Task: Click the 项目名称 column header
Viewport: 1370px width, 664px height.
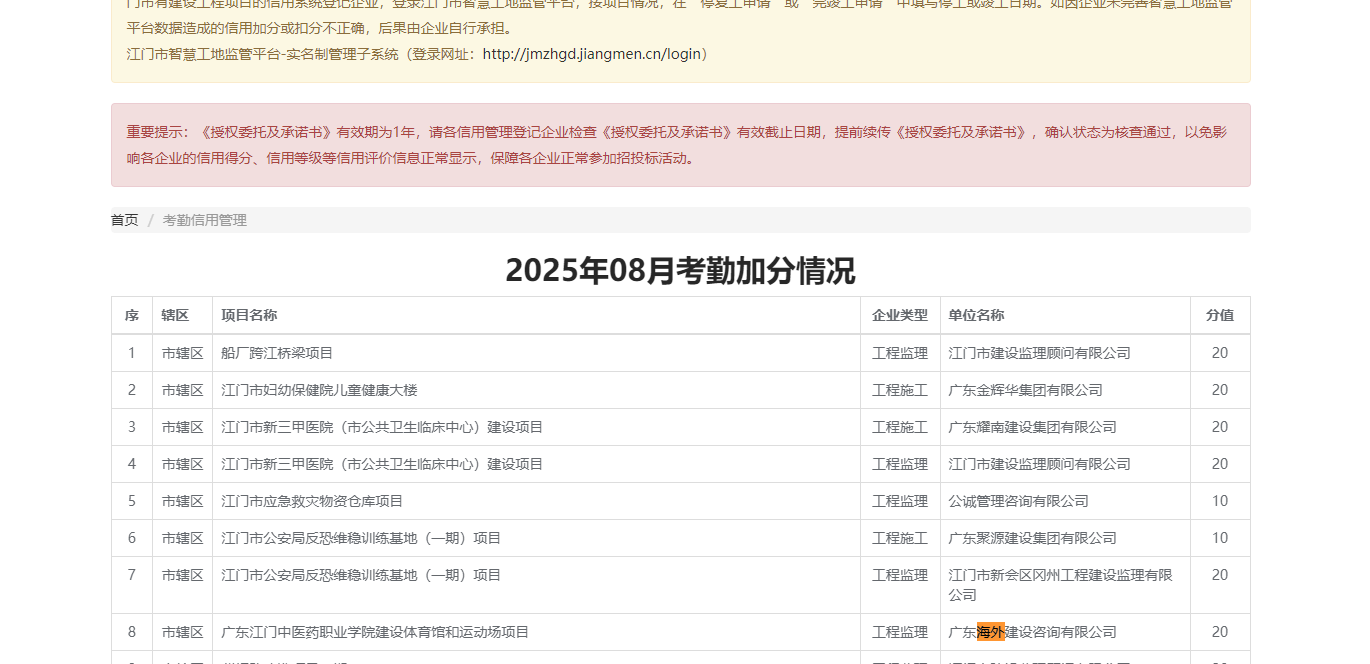Action: point(249,315)
